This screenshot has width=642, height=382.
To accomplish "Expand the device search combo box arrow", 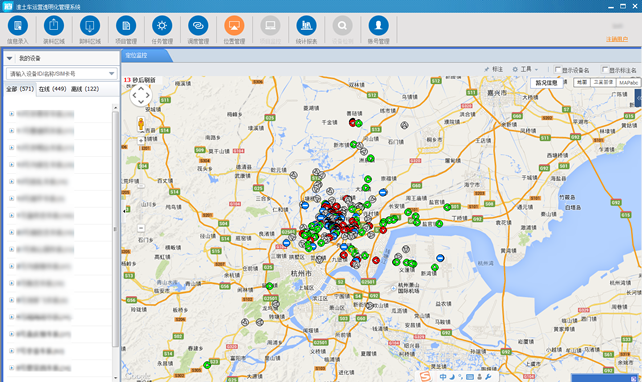I will tap(111, 74).
